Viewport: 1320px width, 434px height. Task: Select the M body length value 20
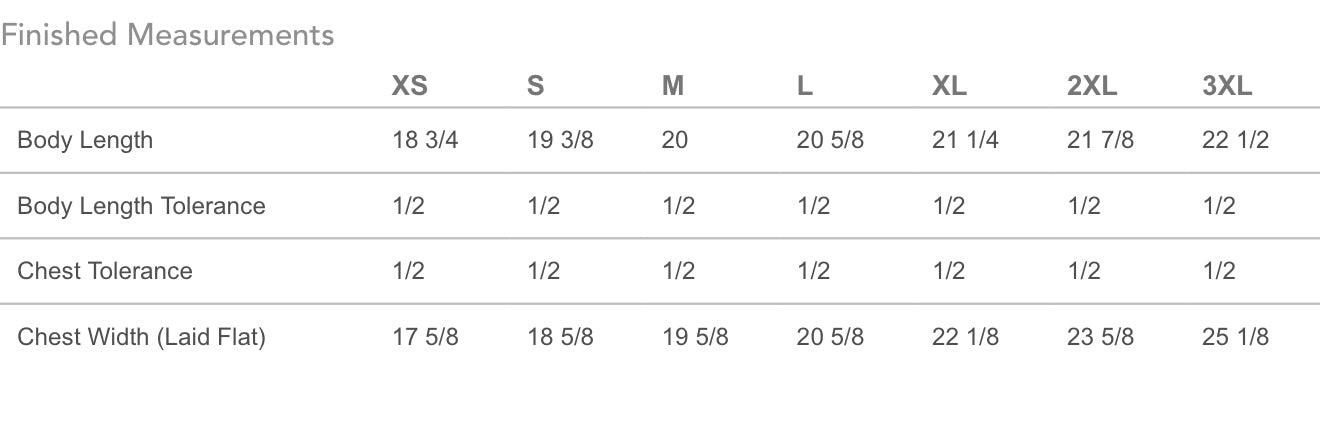(x=675, y=140)
